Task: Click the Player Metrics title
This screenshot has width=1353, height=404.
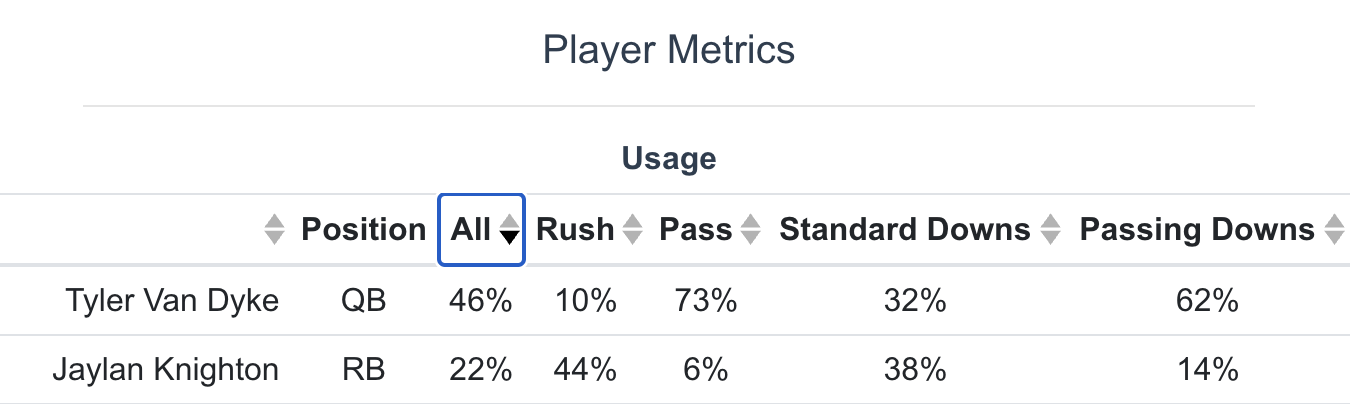Action: pos(669,49)
